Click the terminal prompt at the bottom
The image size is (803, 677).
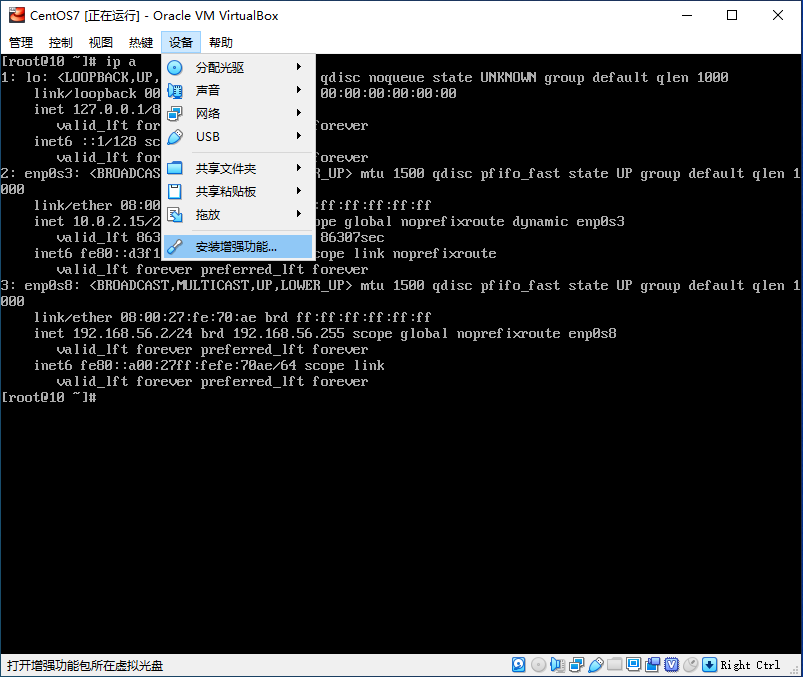click(49, 397)
